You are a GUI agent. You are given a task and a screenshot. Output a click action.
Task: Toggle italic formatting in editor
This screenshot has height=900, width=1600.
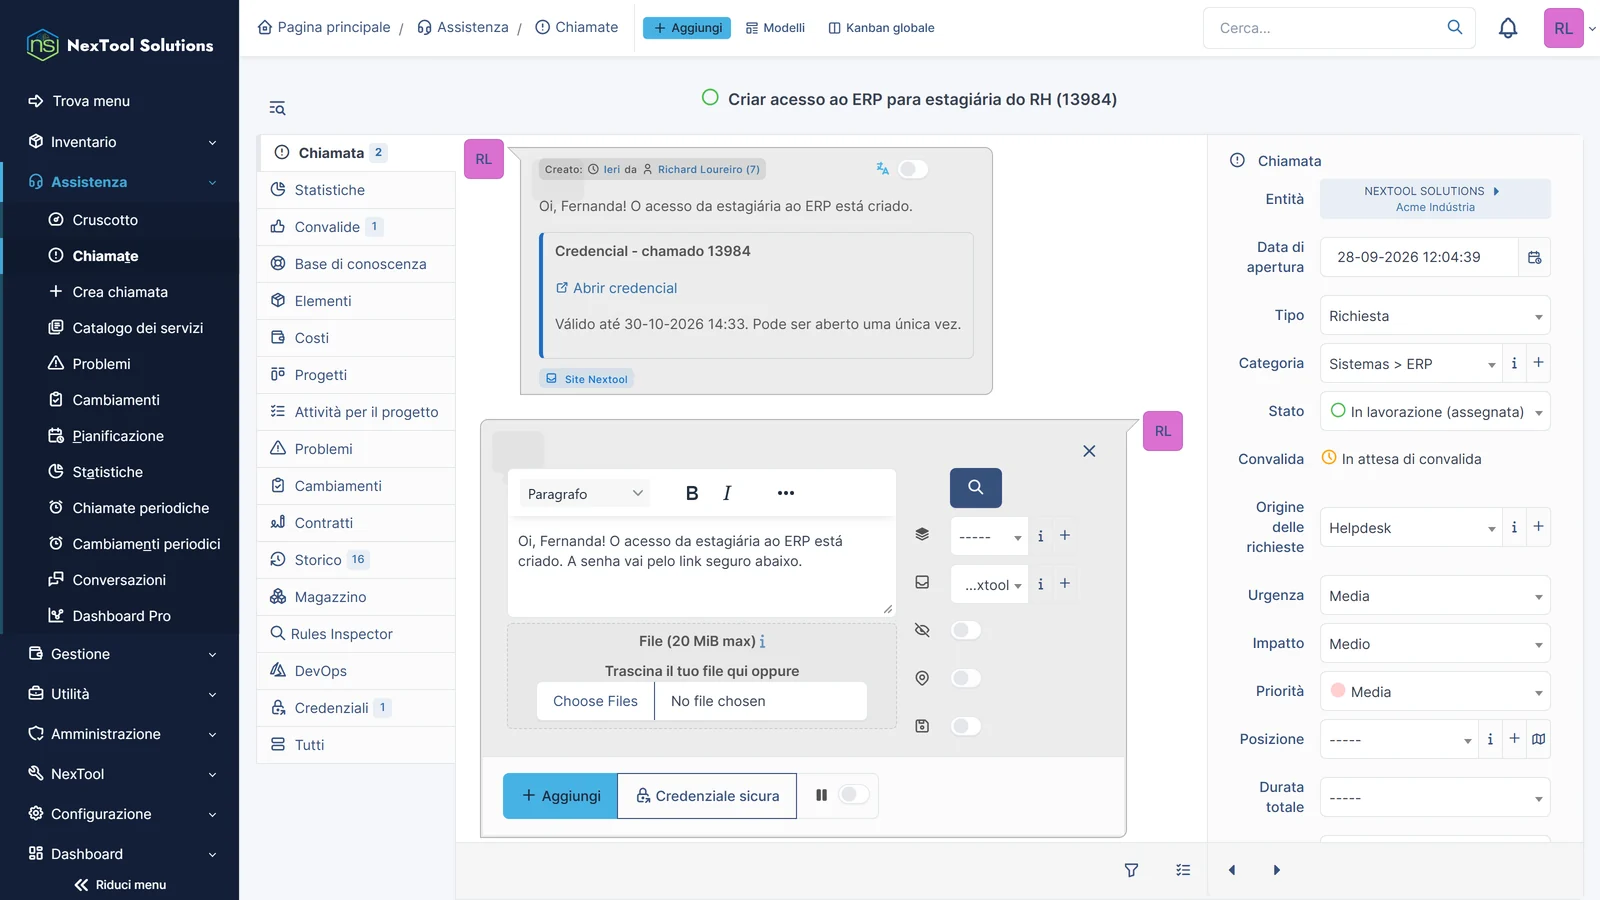tap(727, 493)
